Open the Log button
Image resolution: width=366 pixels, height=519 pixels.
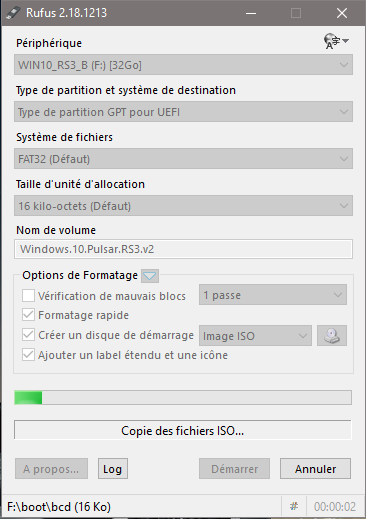(x=113, y=469)
